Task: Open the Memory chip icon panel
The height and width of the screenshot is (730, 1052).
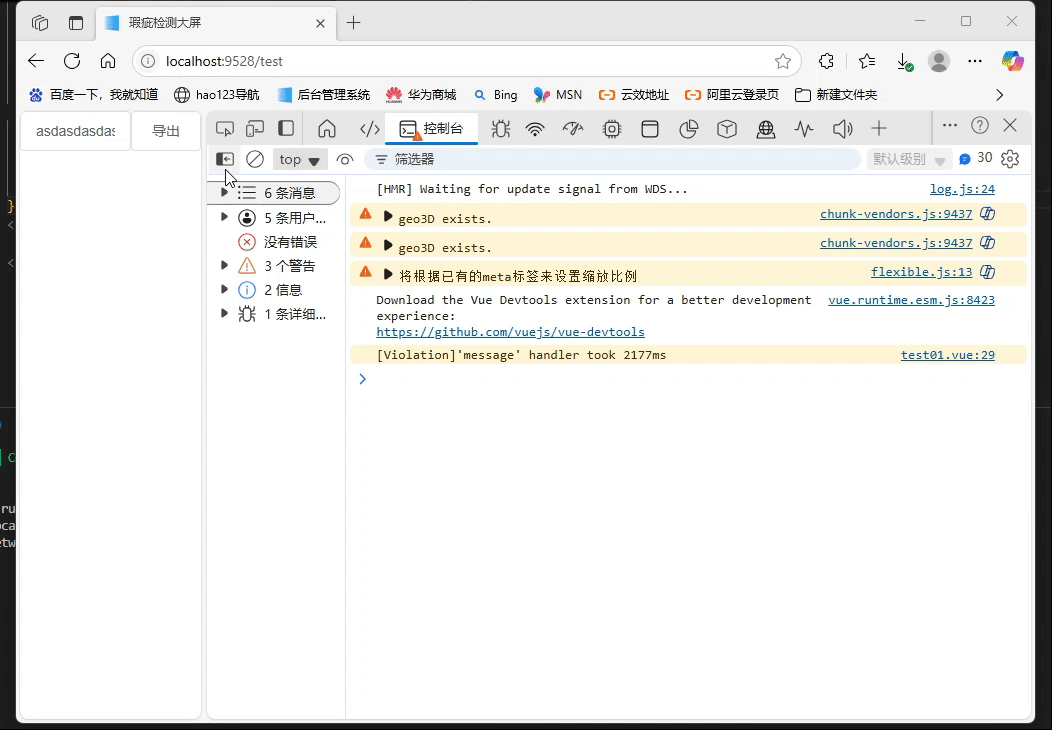Action: pos(611,128)
